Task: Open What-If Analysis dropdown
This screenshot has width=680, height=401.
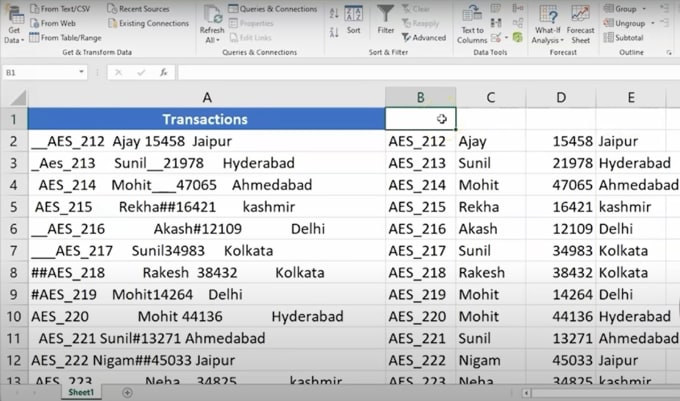Action: (x=547, y=24)
